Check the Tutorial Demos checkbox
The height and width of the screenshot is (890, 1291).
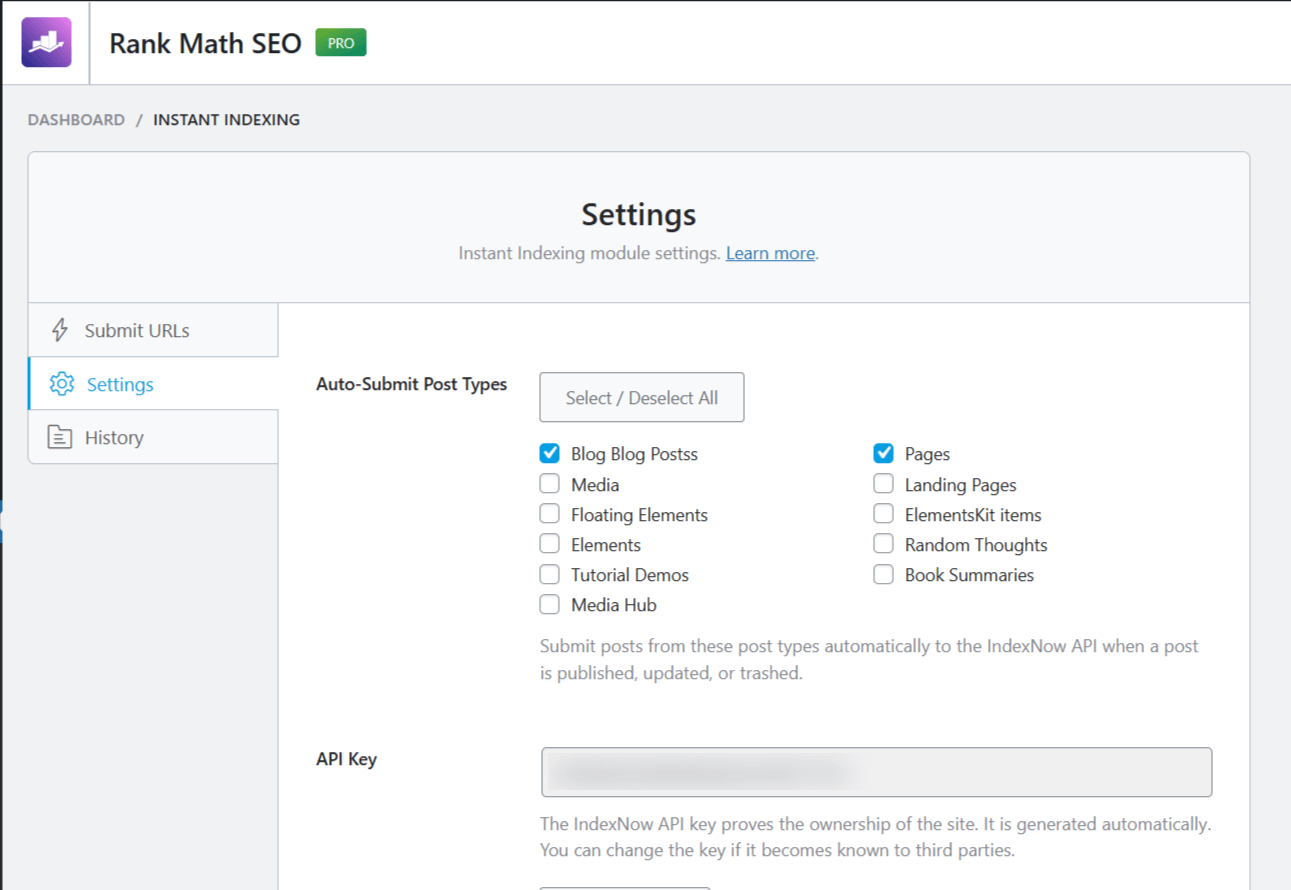(549, 574)
